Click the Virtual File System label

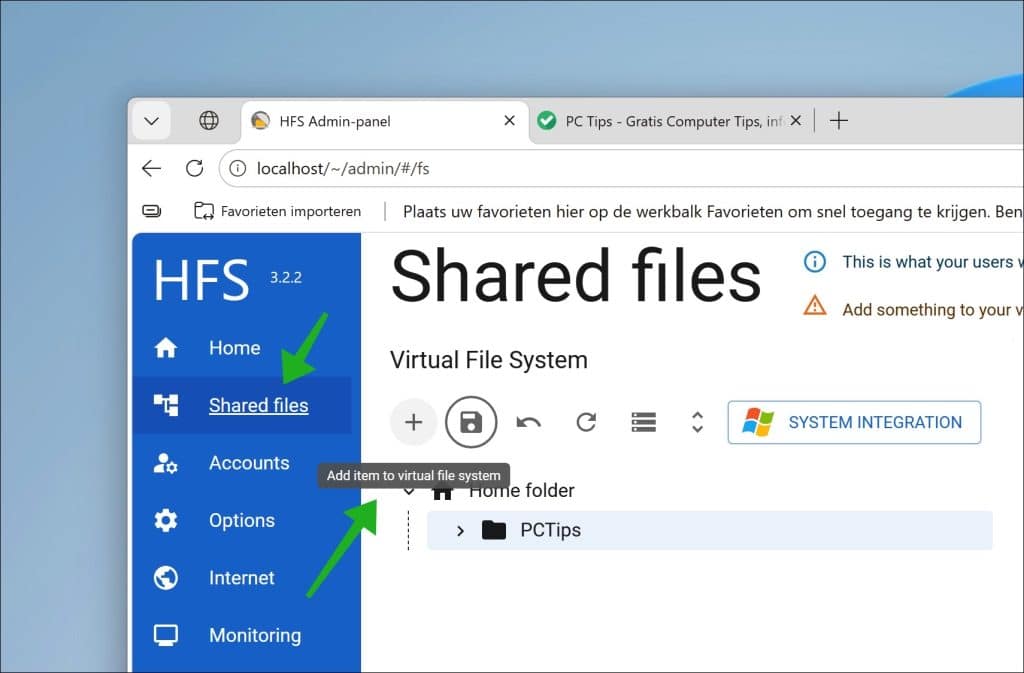point(488,360)
